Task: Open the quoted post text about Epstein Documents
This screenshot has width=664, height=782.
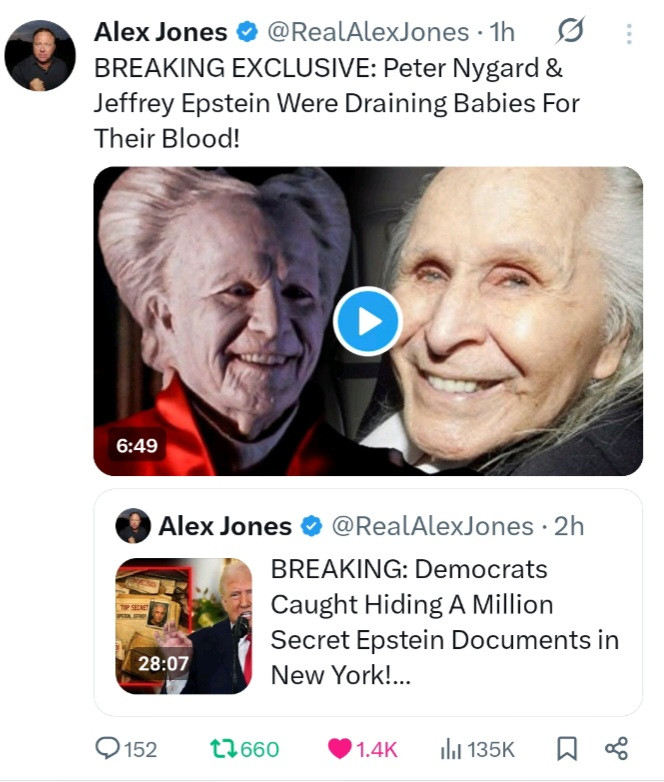Action: pyautogui.click(x=445, y=622)
